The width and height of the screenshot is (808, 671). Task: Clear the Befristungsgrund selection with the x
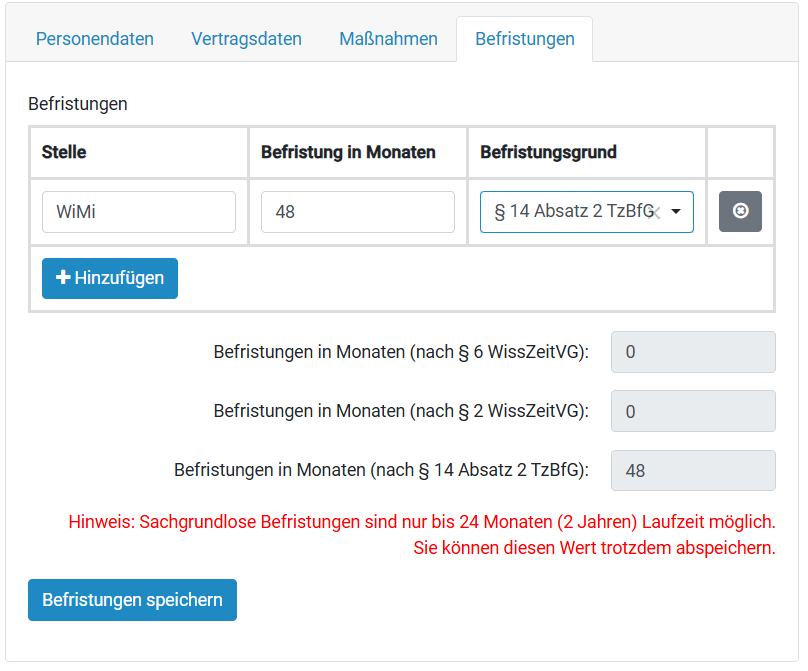[656, 212]
